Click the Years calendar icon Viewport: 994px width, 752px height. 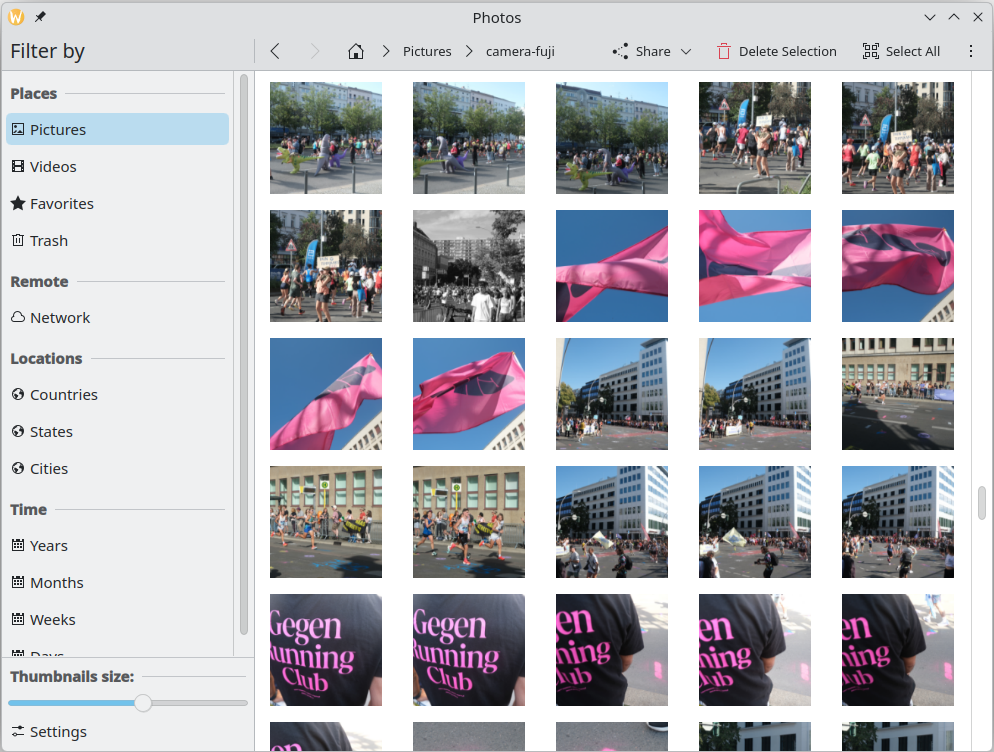tap(18, 545)
